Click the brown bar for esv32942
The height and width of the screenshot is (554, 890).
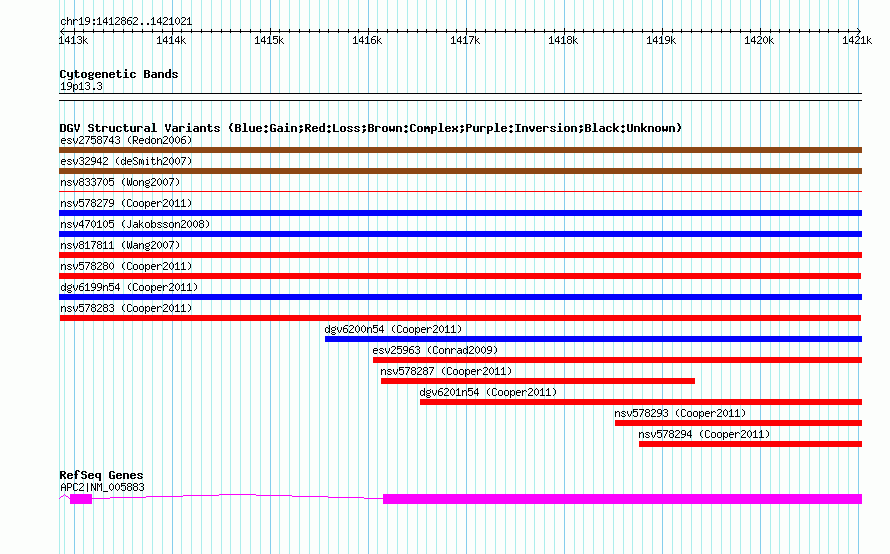460,171
